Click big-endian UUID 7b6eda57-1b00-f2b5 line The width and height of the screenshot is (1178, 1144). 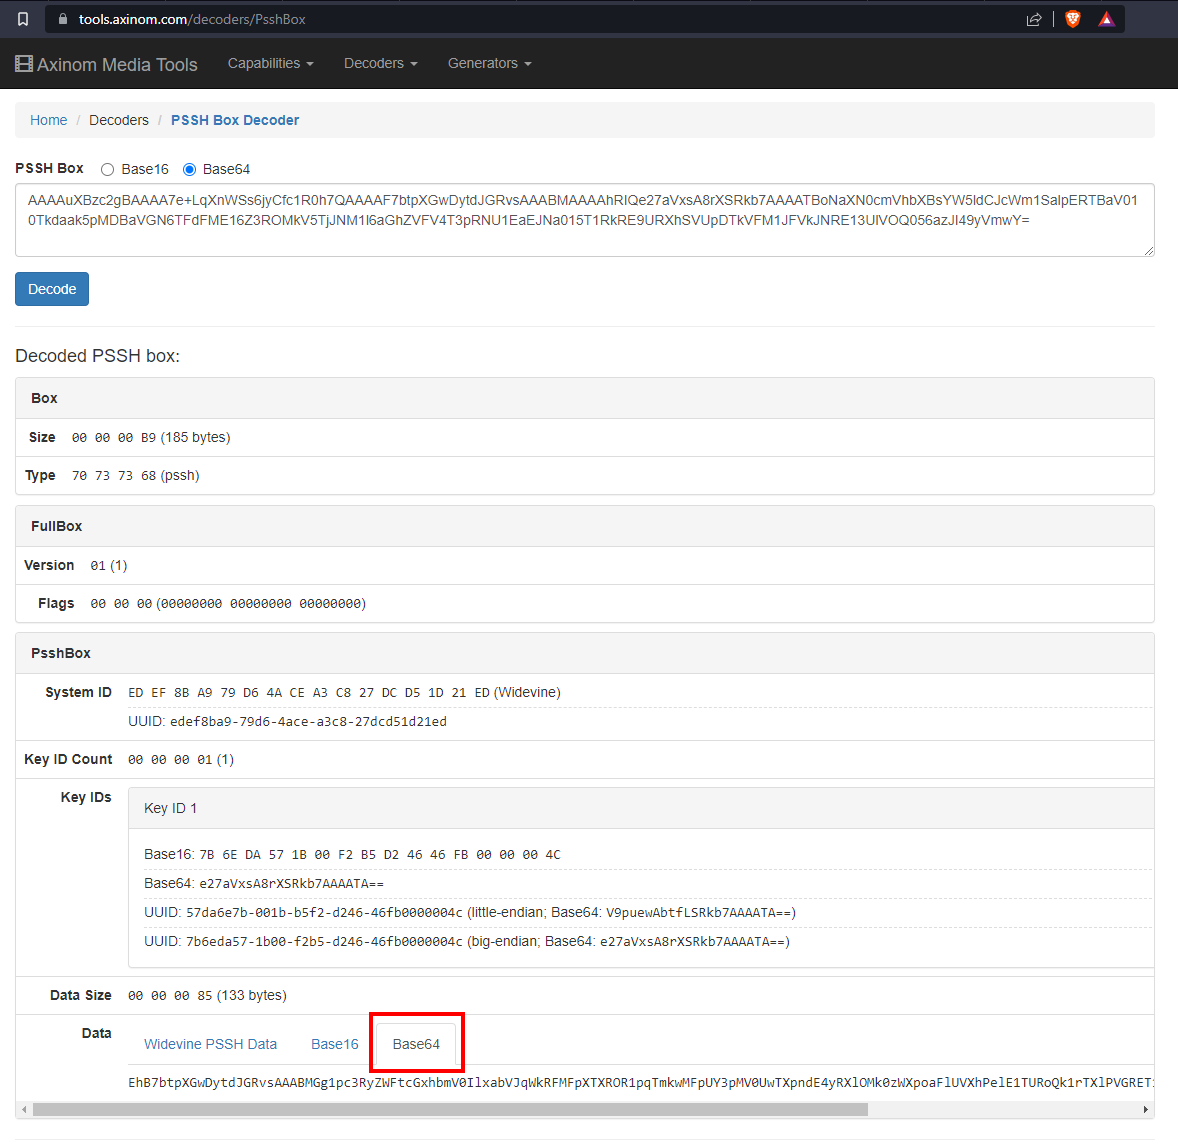[467, 942]
